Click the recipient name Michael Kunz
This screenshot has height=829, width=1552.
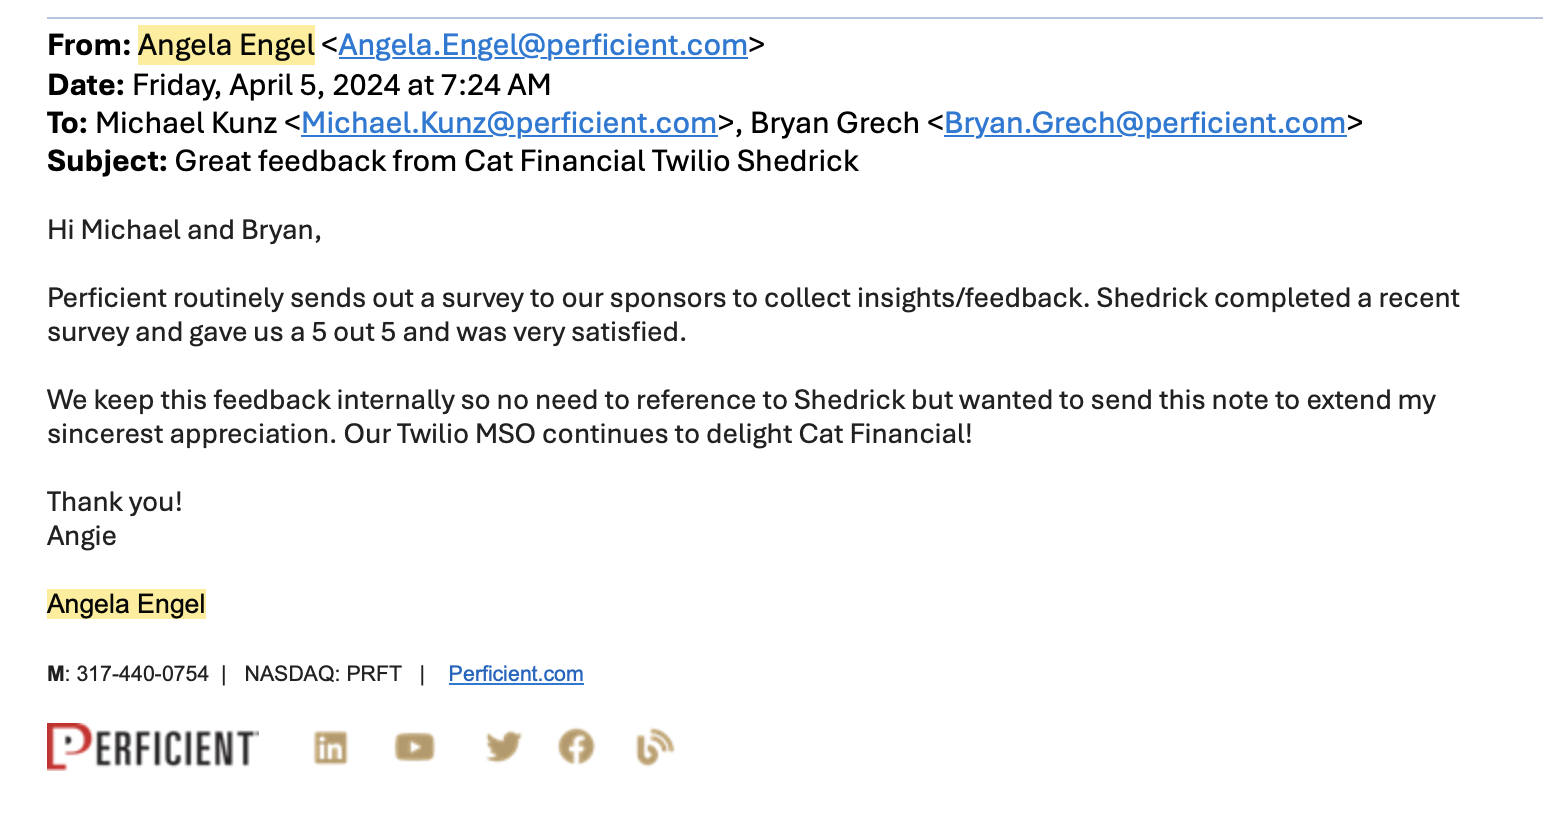tap(186, 123)
